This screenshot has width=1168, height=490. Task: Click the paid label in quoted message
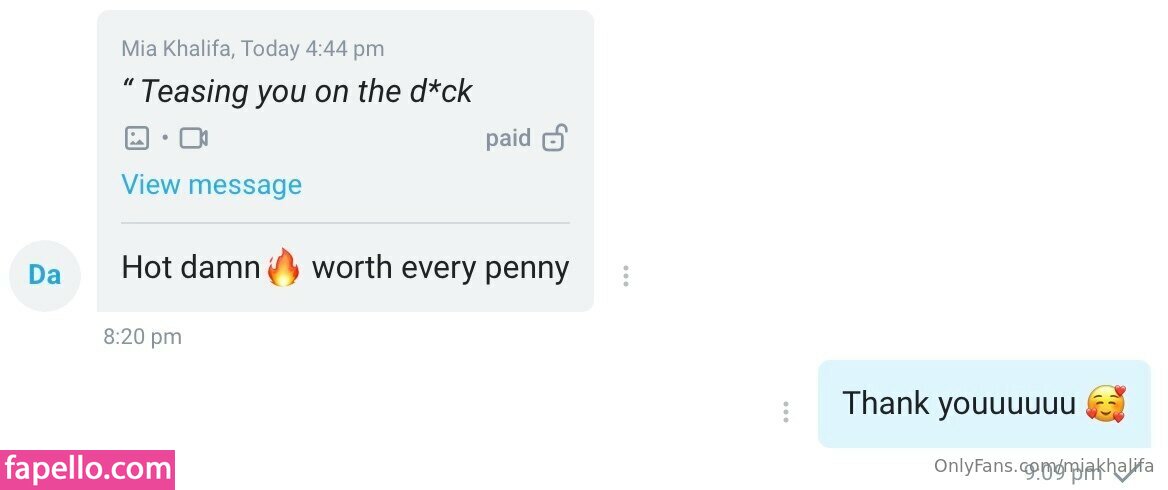click(x=508, y=139)
